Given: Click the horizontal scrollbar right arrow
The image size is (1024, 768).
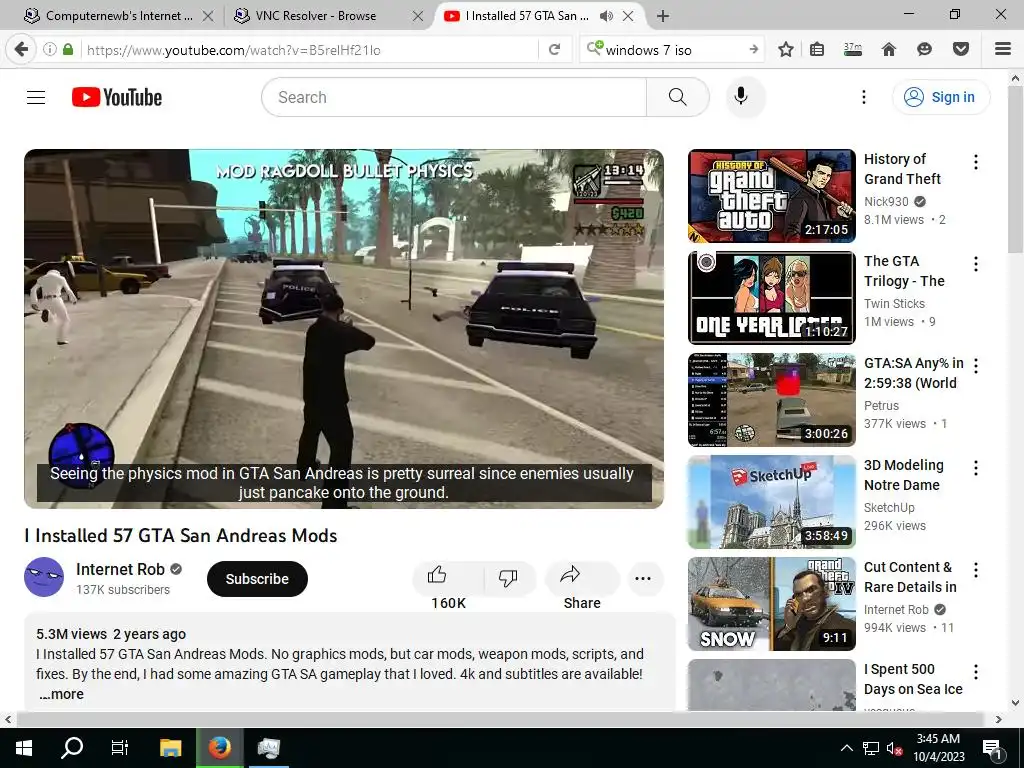Looking at the screenshot, I should (999, 720).
